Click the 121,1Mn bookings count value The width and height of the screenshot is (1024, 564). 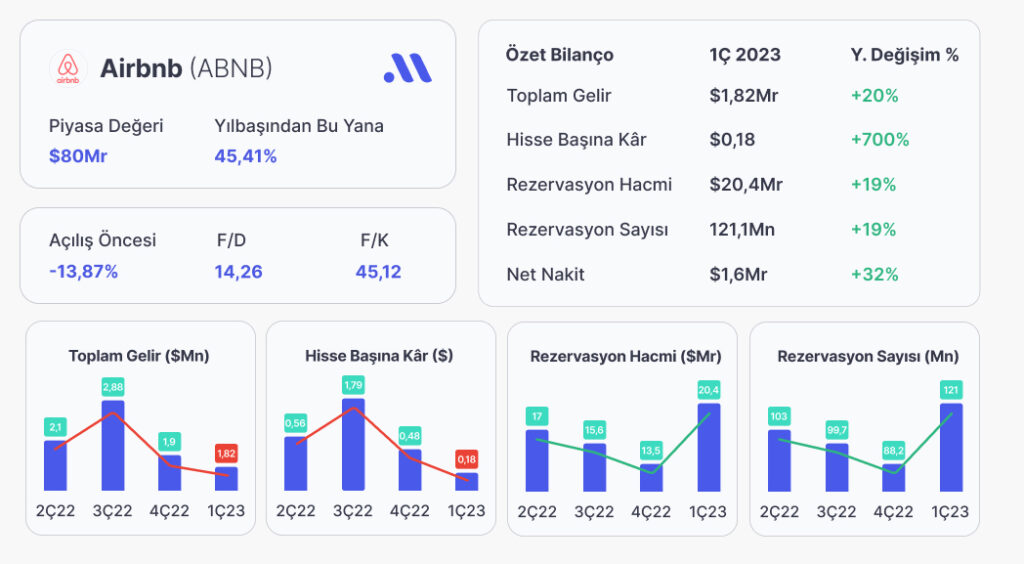click(x=742, y=230)
